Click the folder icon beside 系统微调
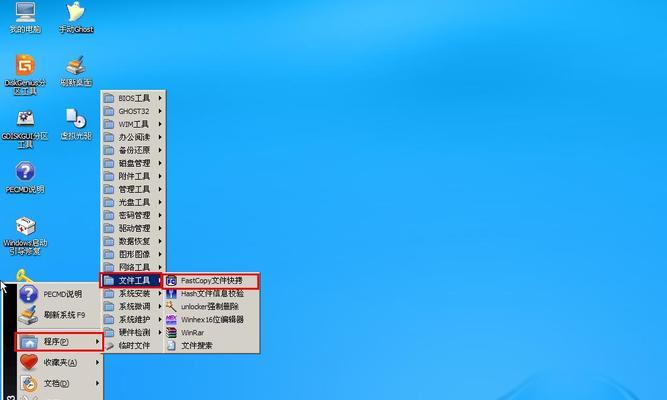This screenshot has width=667, height=400. click(109, 306)
